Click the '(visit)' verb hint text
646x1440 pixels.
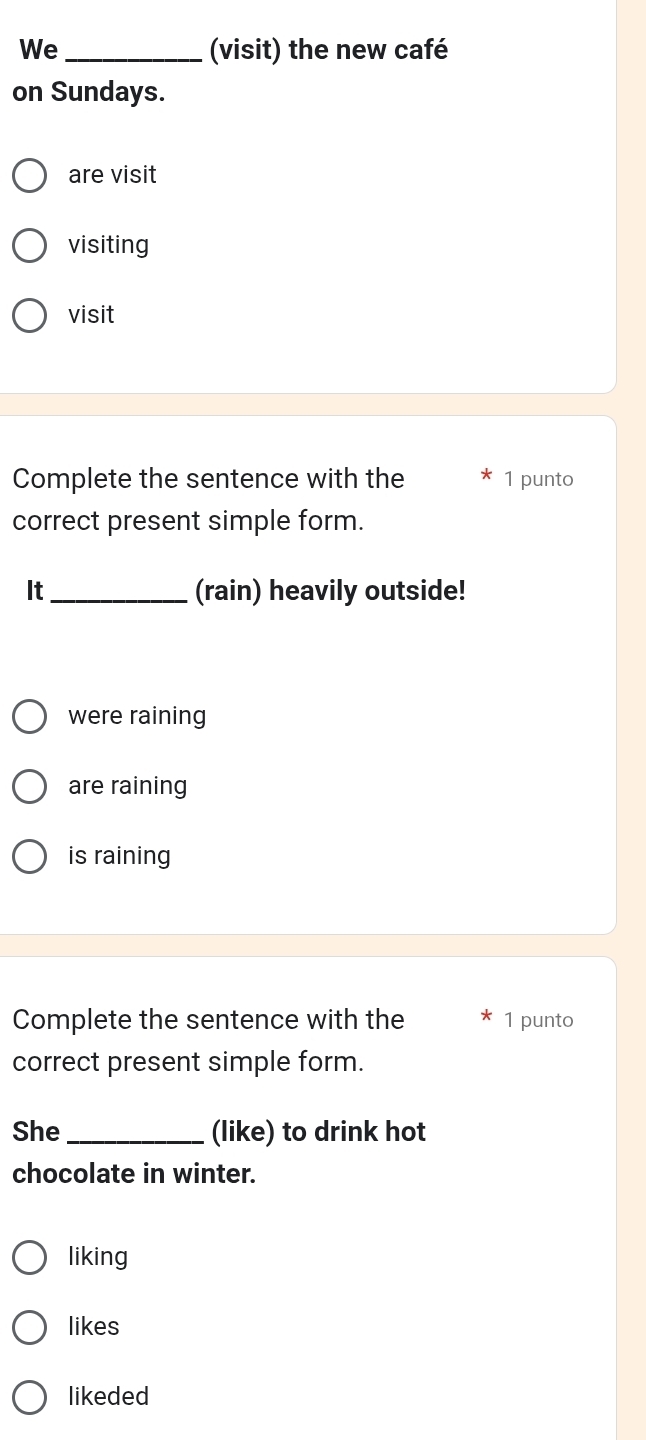245,49
